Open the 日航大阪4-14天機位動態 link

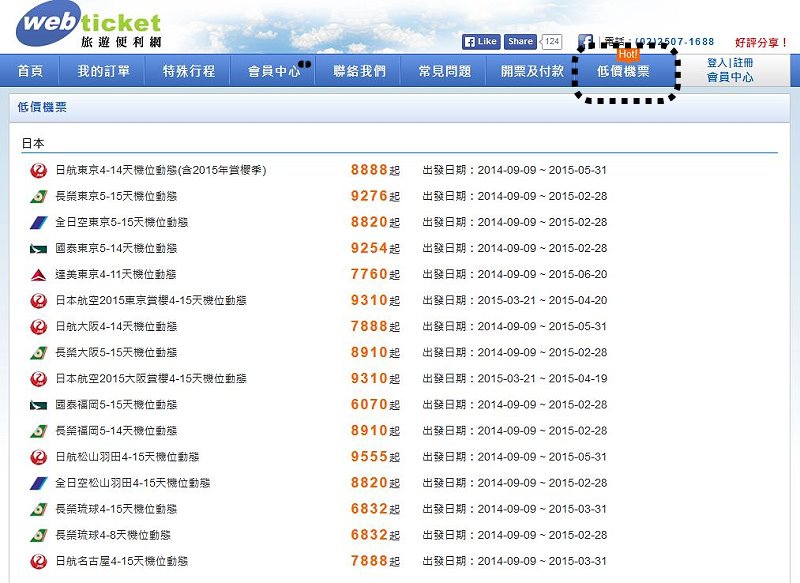point(116,326)
